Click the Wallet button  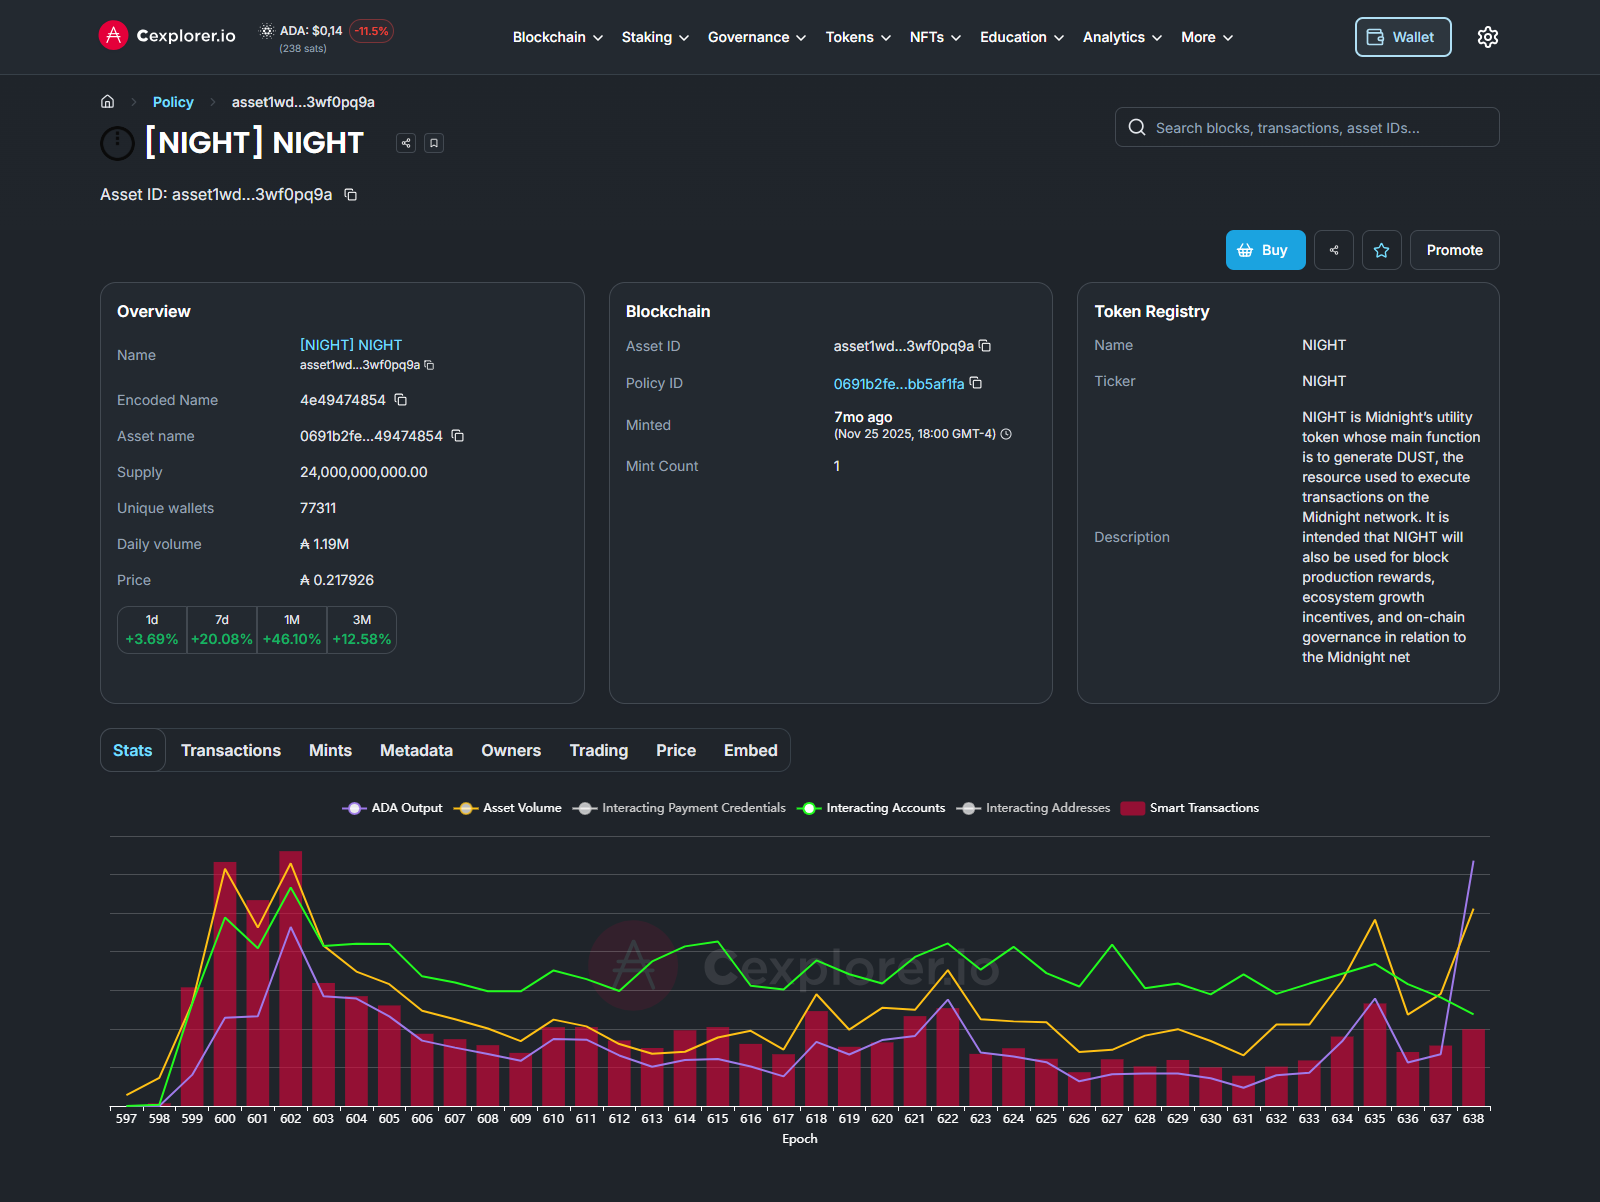tap(1403, 37)
